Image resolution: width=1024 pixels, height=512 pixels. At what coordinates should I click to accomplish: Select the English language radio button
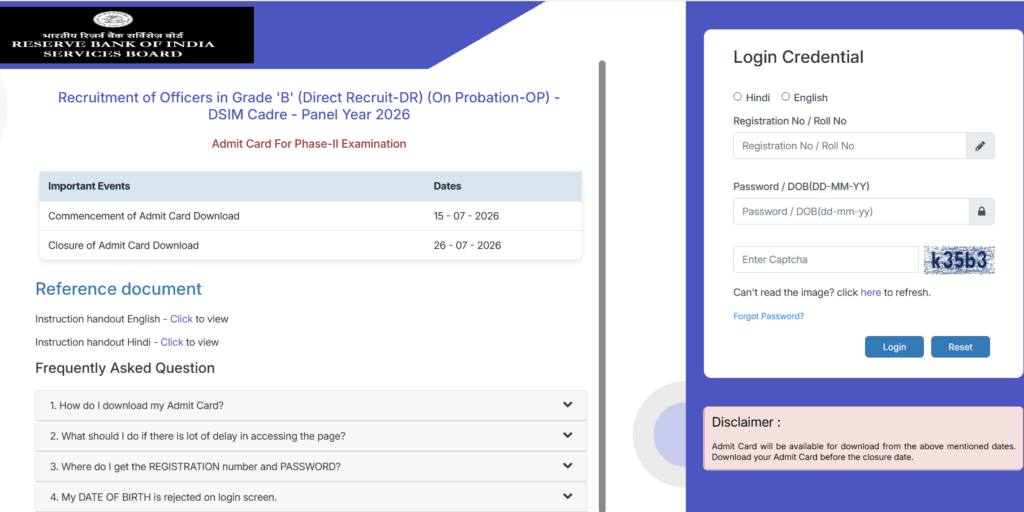786,97
